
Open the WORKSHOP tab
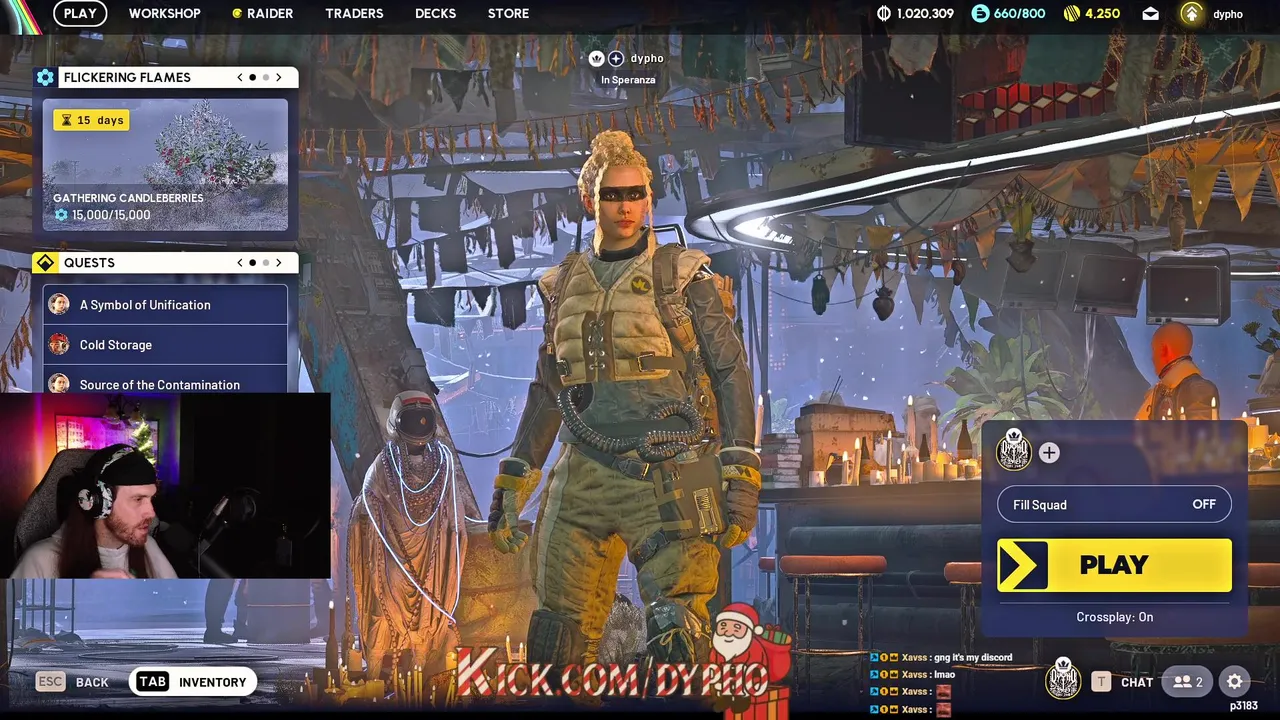(165, 13)
